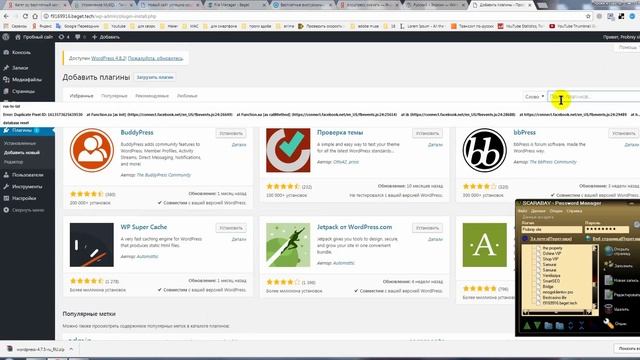The width and height of the screenshot is (640, 360).
Task: Click the Пароль field in Password Manager
Action: pyautogui.click(x=607, y=229)
